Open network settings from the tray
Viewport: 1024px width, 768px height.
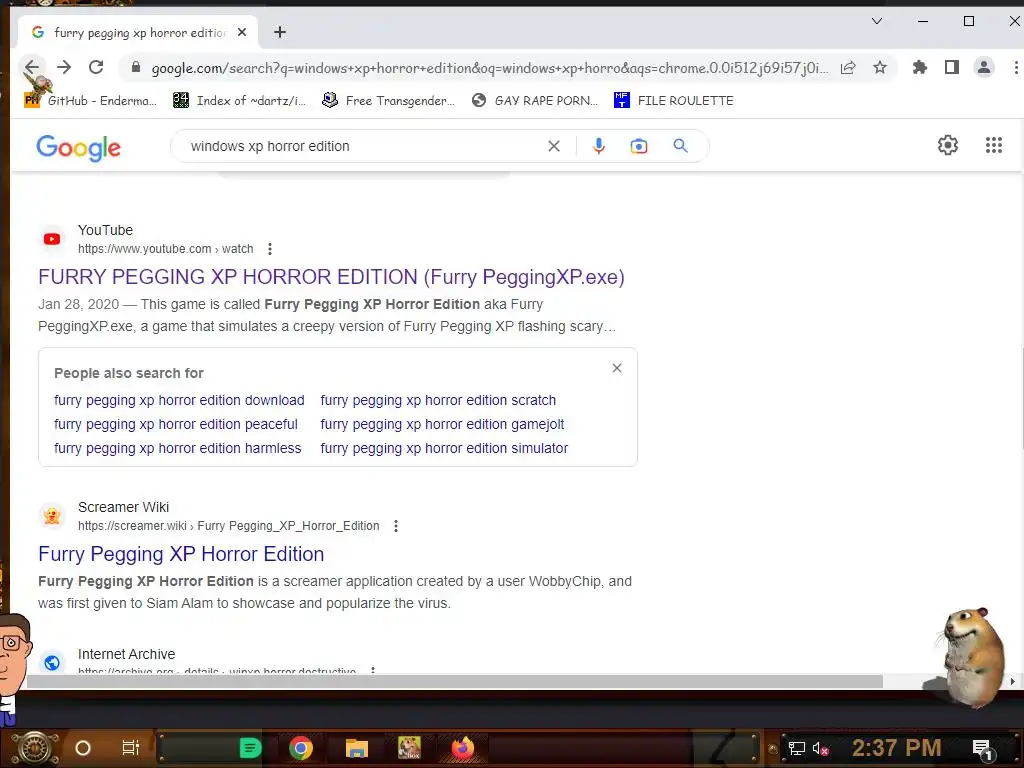796,748
